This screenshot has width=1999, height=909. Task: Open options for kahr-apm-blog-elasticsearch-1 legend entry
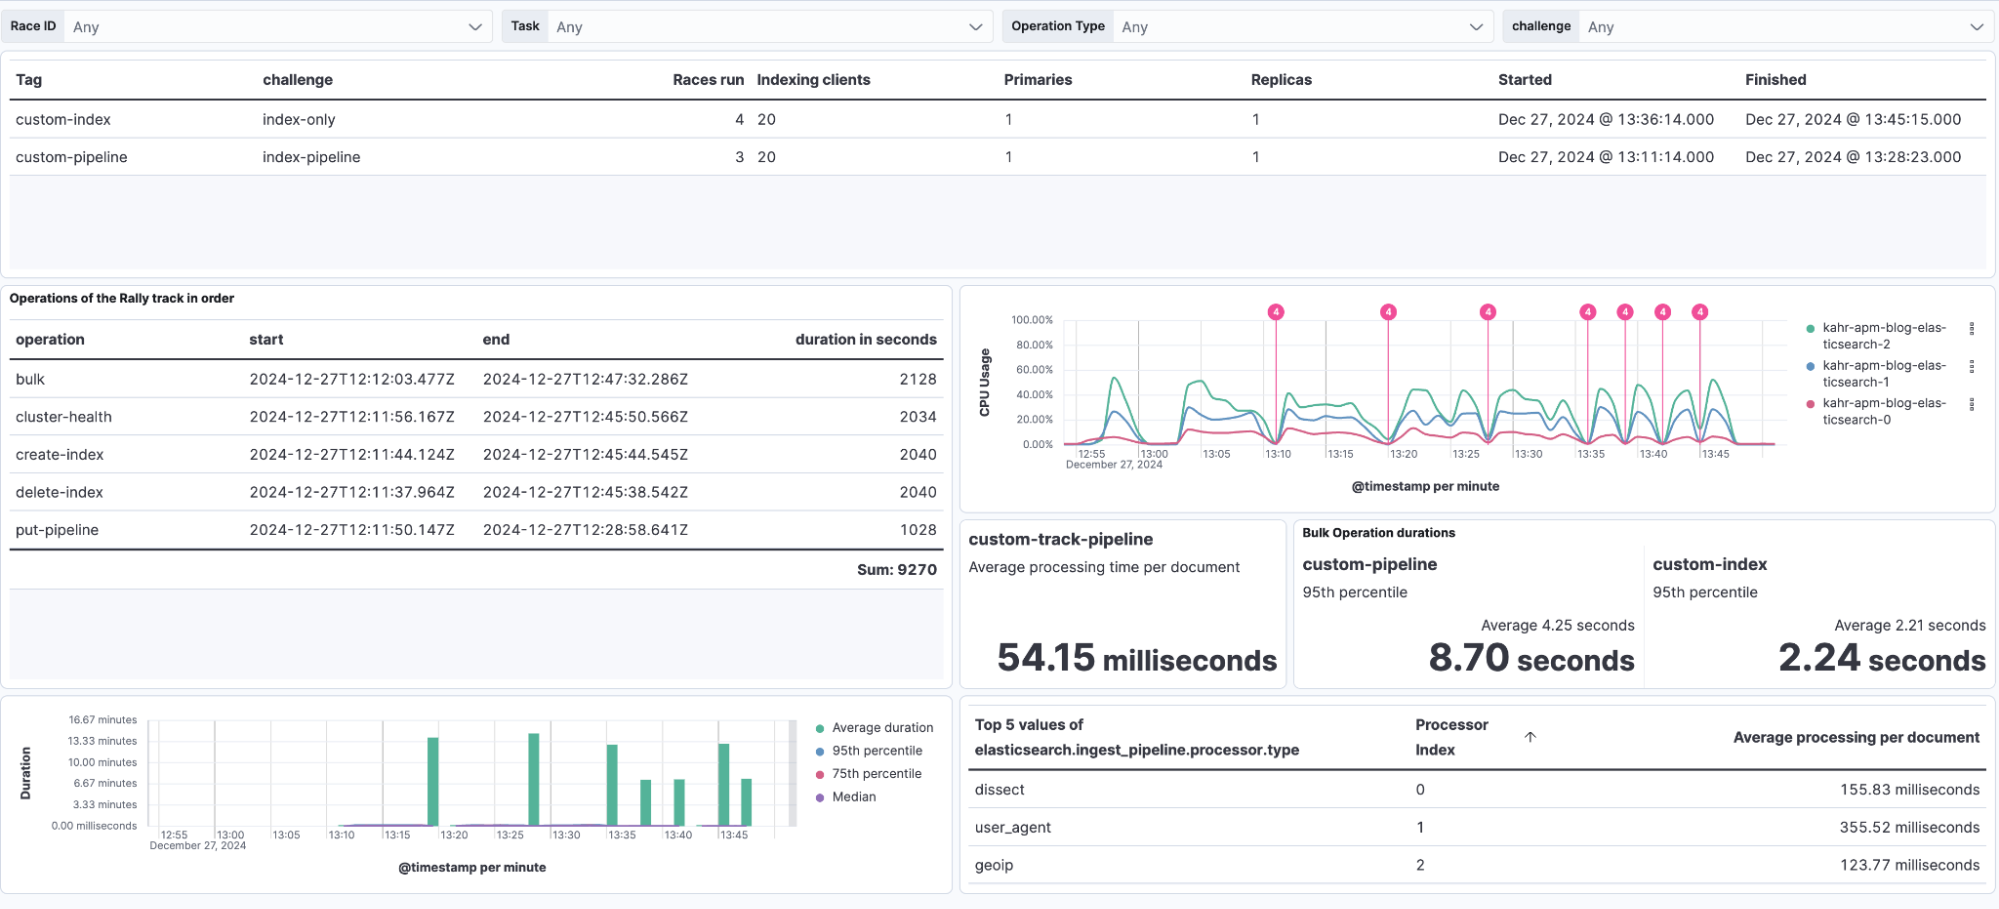click(1971, 367)
